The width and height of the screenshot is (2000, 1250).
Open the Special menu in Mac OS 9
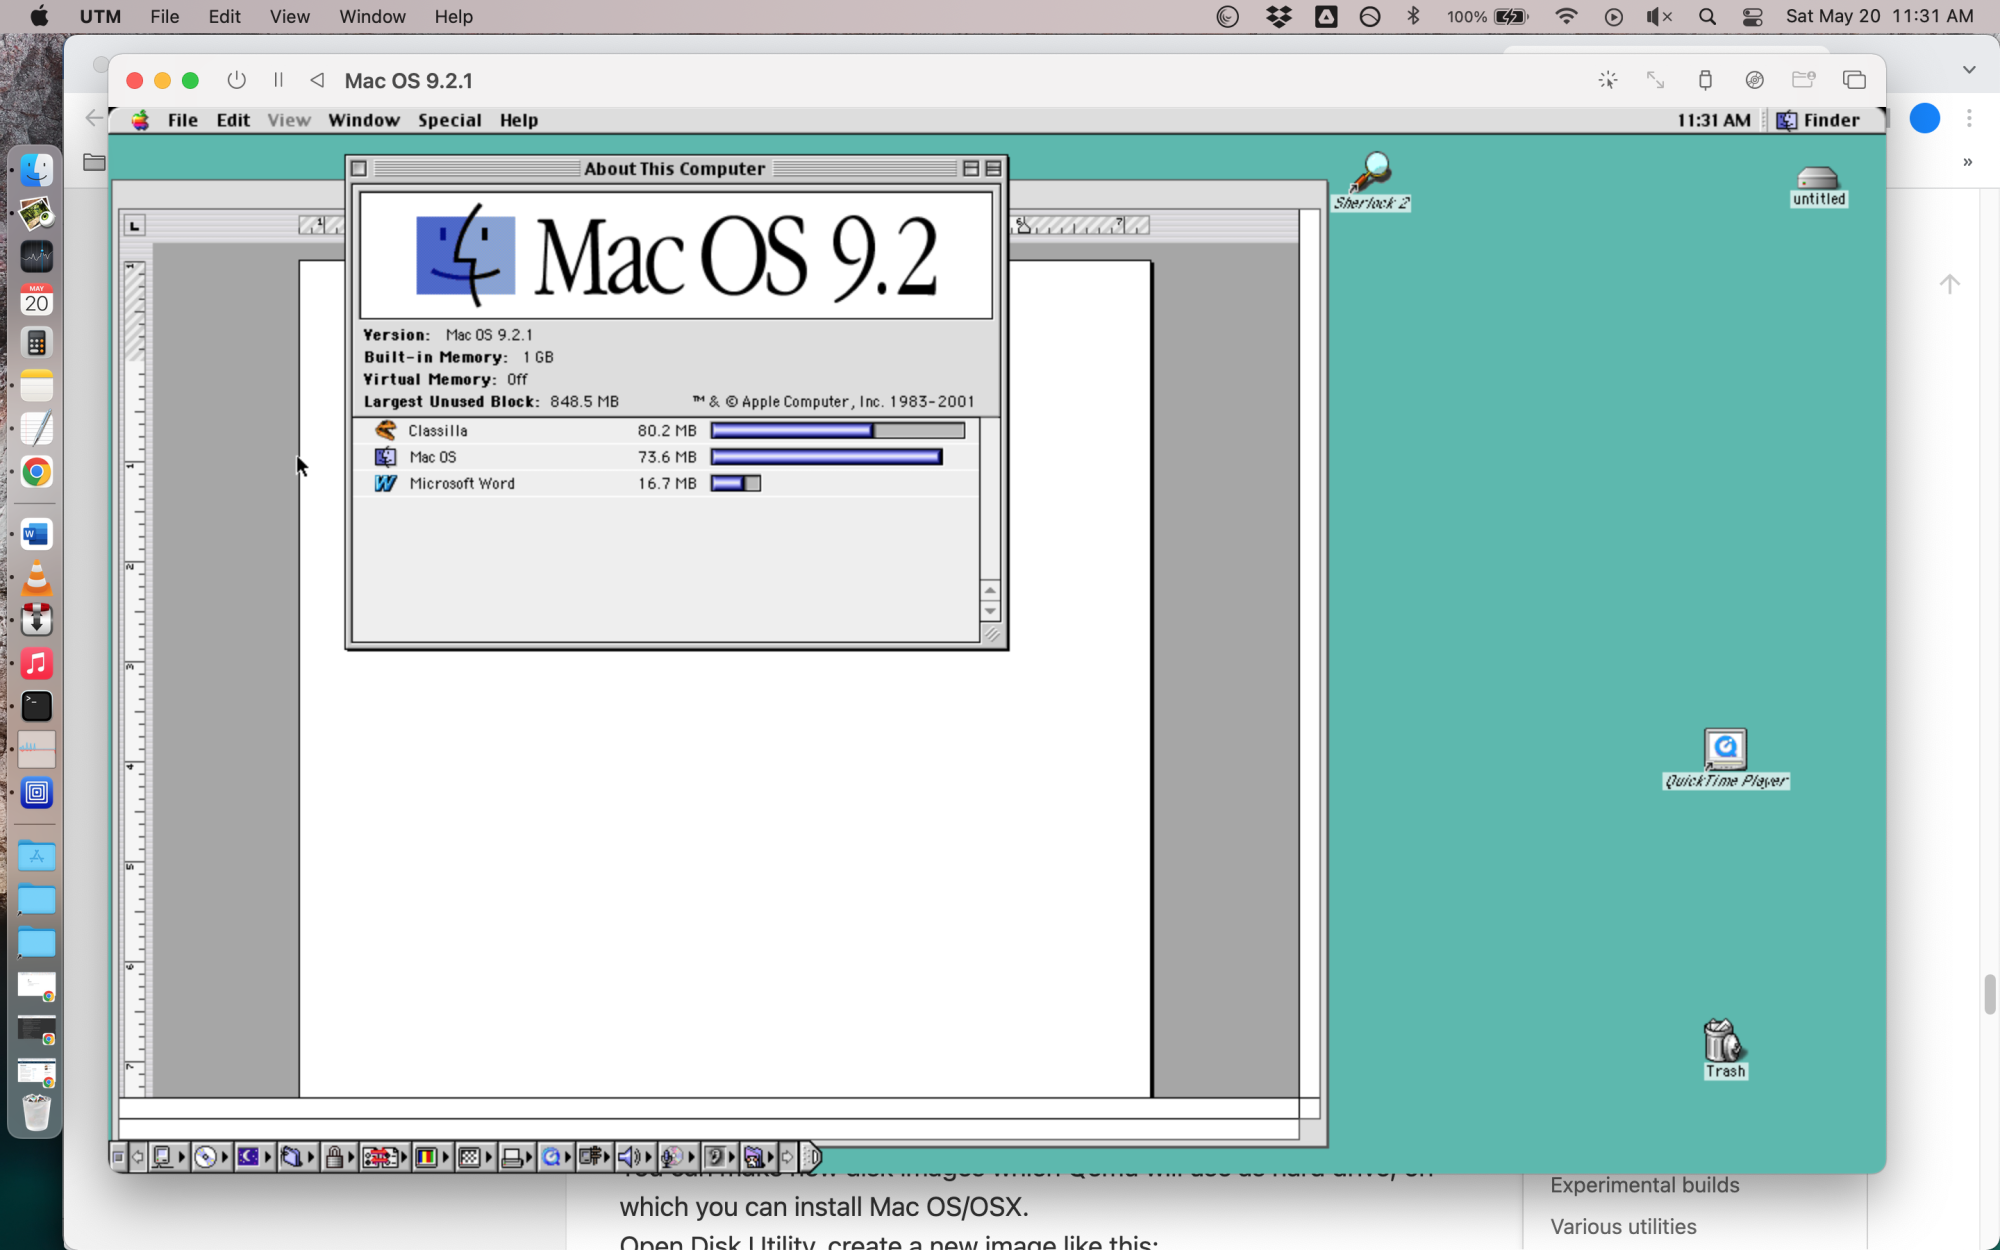pyautogui.click(x=449, y=120)
